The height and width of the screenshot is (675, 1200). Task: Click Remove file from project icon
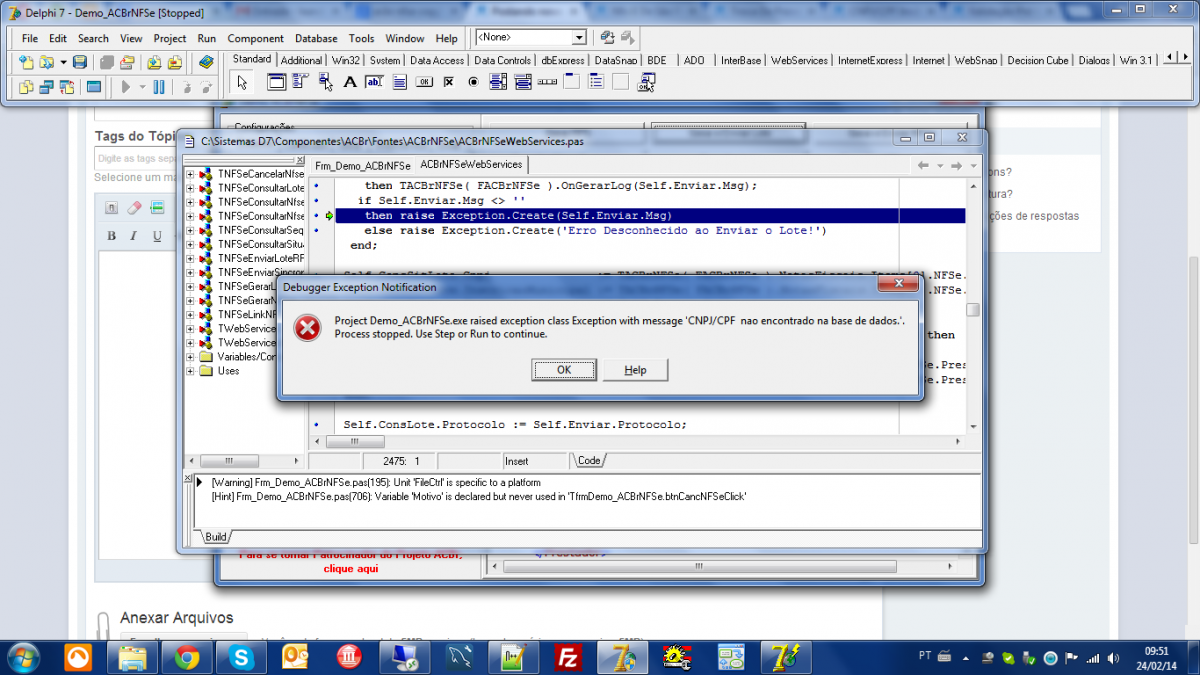click(175, 62)
